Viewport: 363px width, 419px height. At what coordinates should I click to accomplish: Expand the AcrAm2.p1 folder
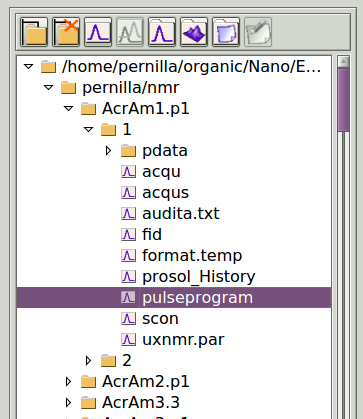click(68, 381)
